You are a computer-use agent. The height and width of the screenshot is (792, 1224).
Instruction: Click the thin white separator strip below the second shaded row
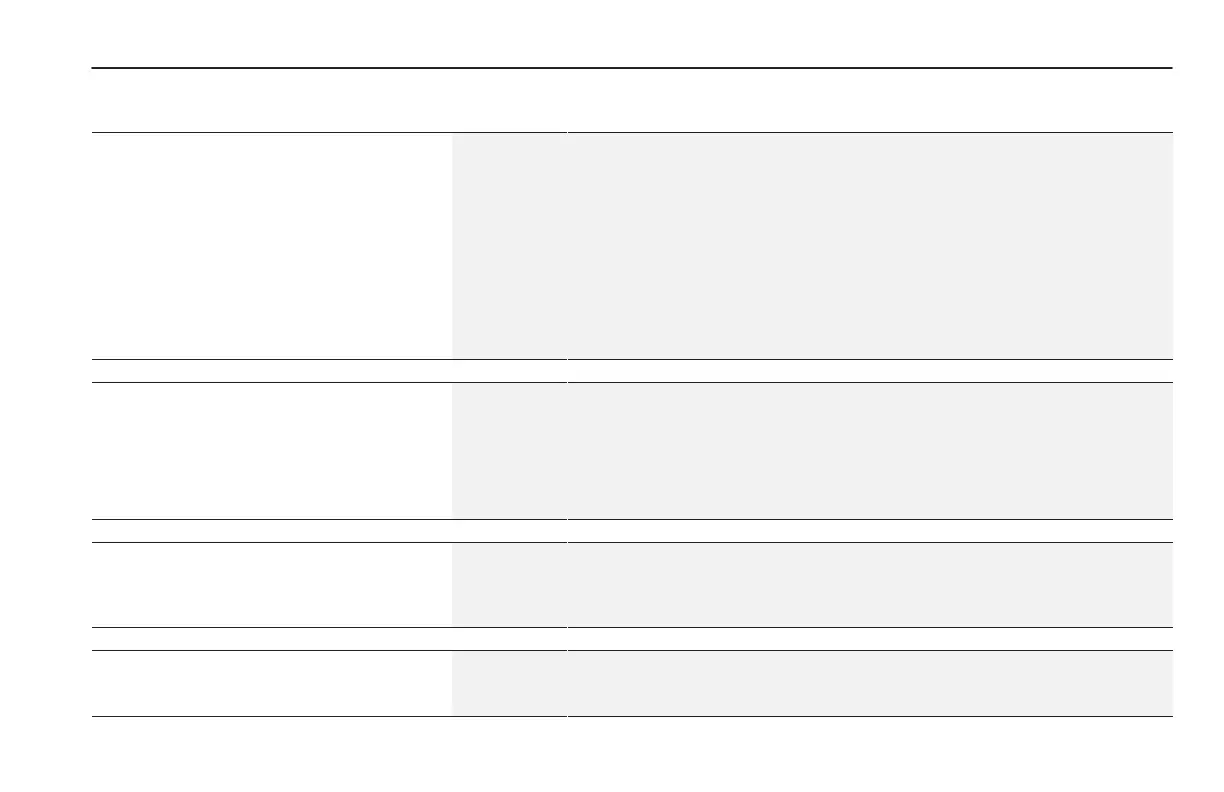tap(632, 531)
